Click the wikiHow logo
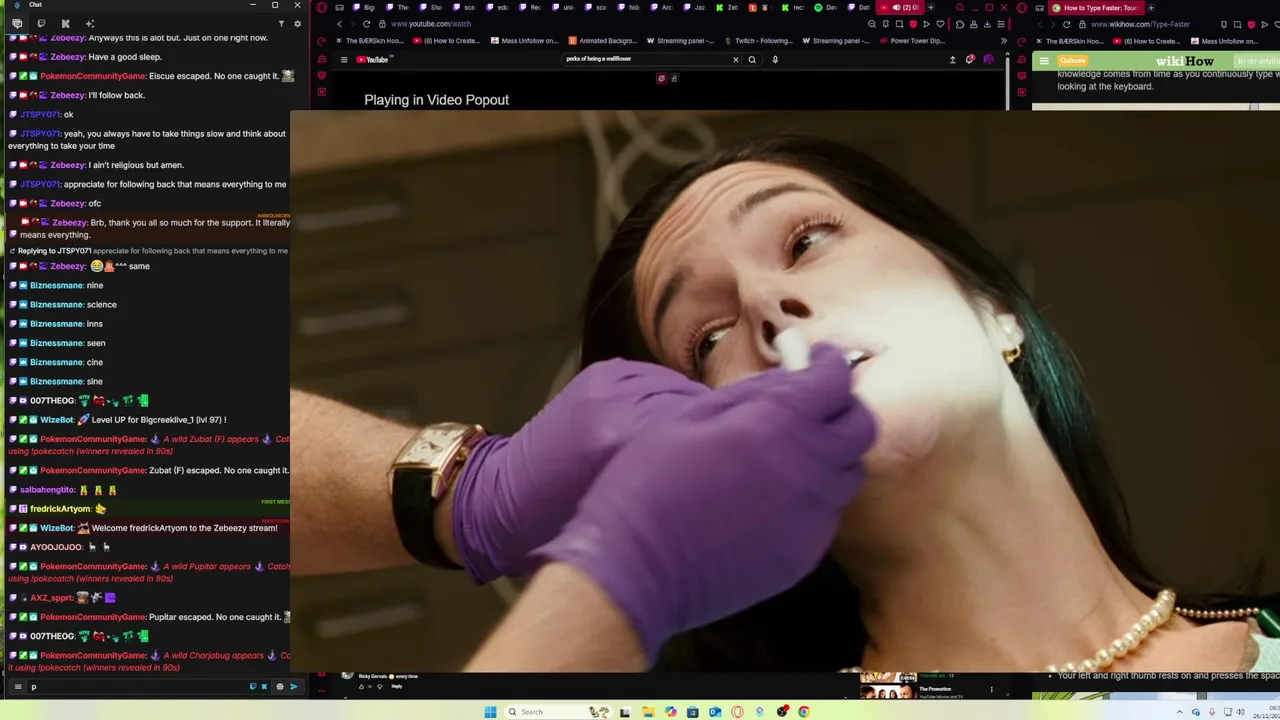This screenshot has height=720, width=1280. [x=1184, y=62]
